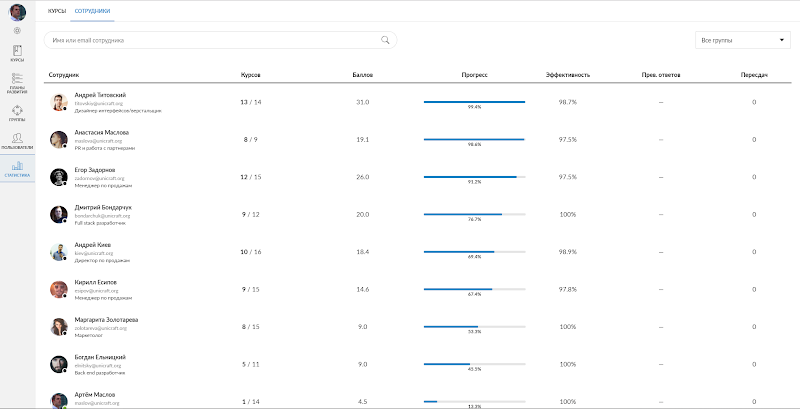The height and width of the screenshot is (409, 800).
Task: Click the search magnifier icon
Action: point(385,40)
